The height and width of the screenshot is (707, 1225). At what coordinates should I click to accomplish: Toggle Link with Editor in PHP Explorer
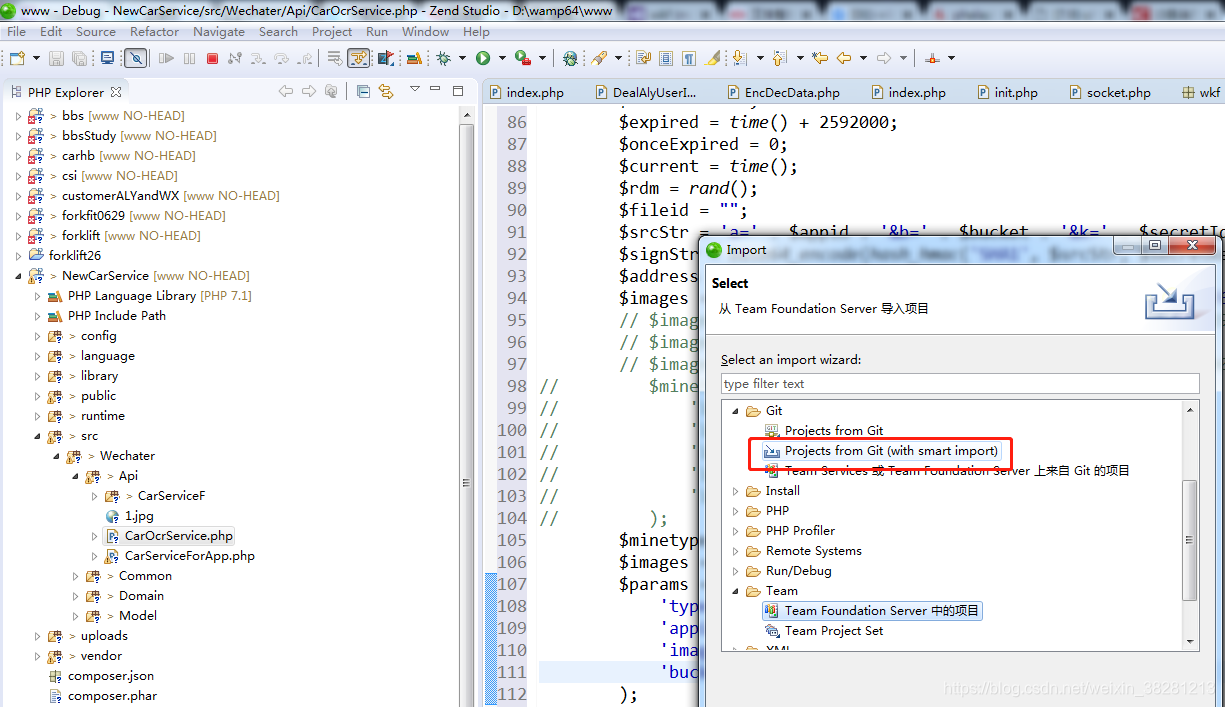tap(385, 91)
